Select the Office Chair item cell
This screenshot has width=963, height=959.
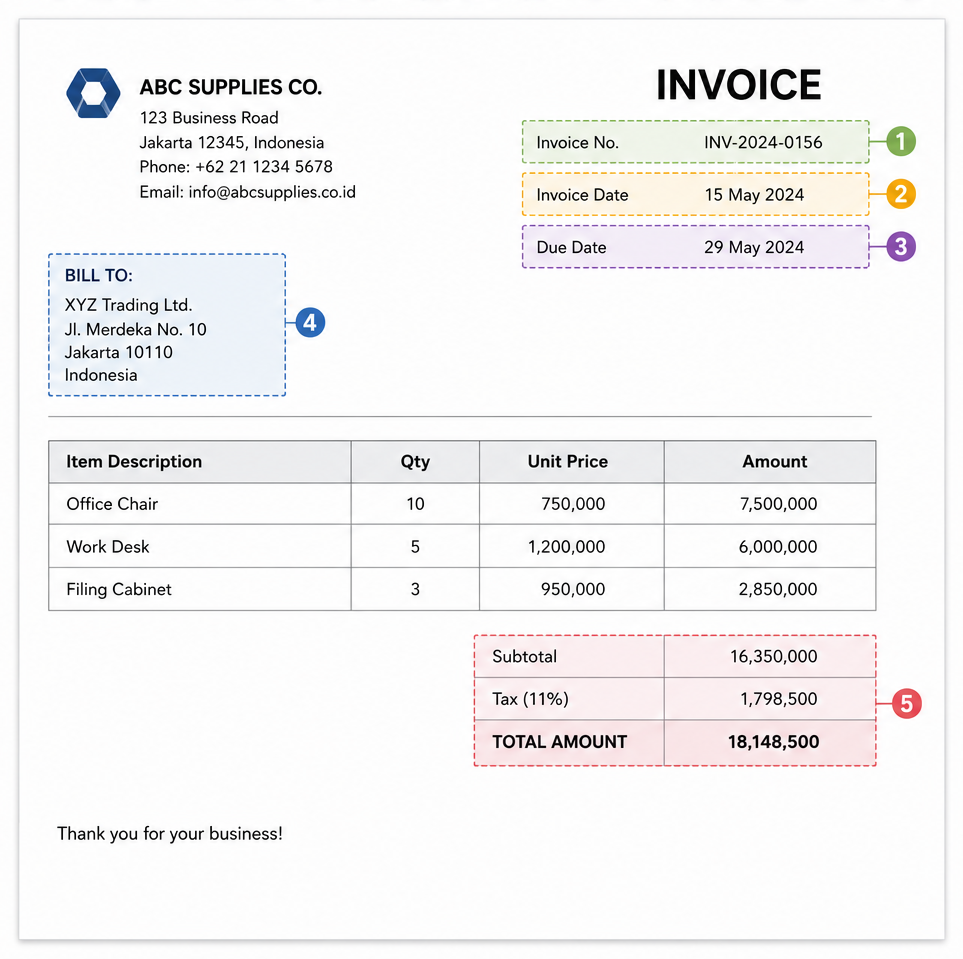(200, 504)
